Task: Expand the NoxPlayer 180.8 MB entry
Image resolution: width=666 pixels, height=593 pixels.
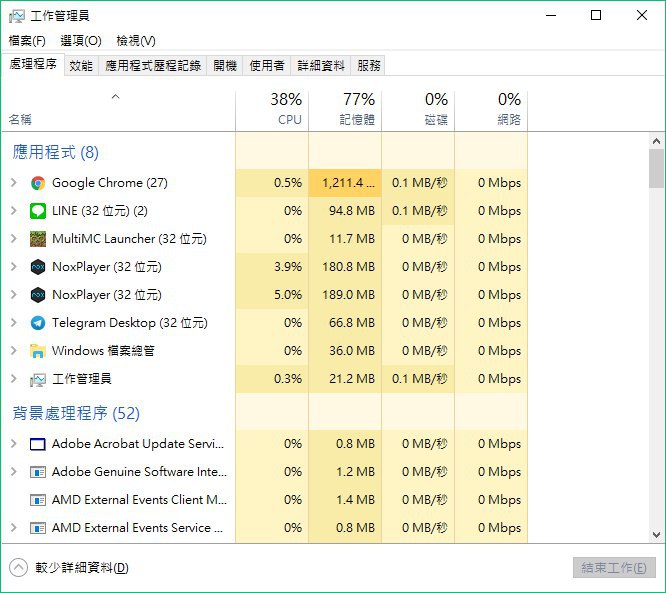Action: [14, 267]
